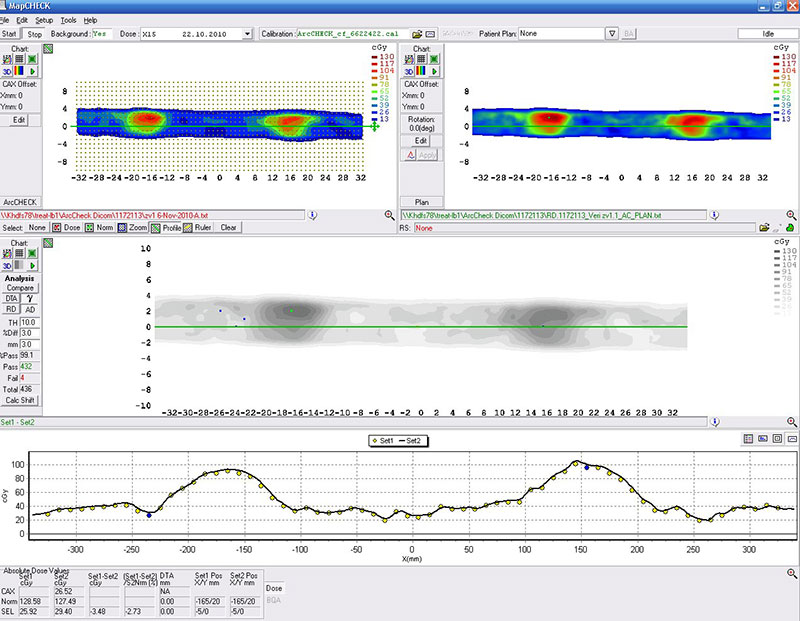Open the Dose dropdown showing X15 22.10.2010
The image size is (800, 621).
pyautogui.click(x=247, y=34)
